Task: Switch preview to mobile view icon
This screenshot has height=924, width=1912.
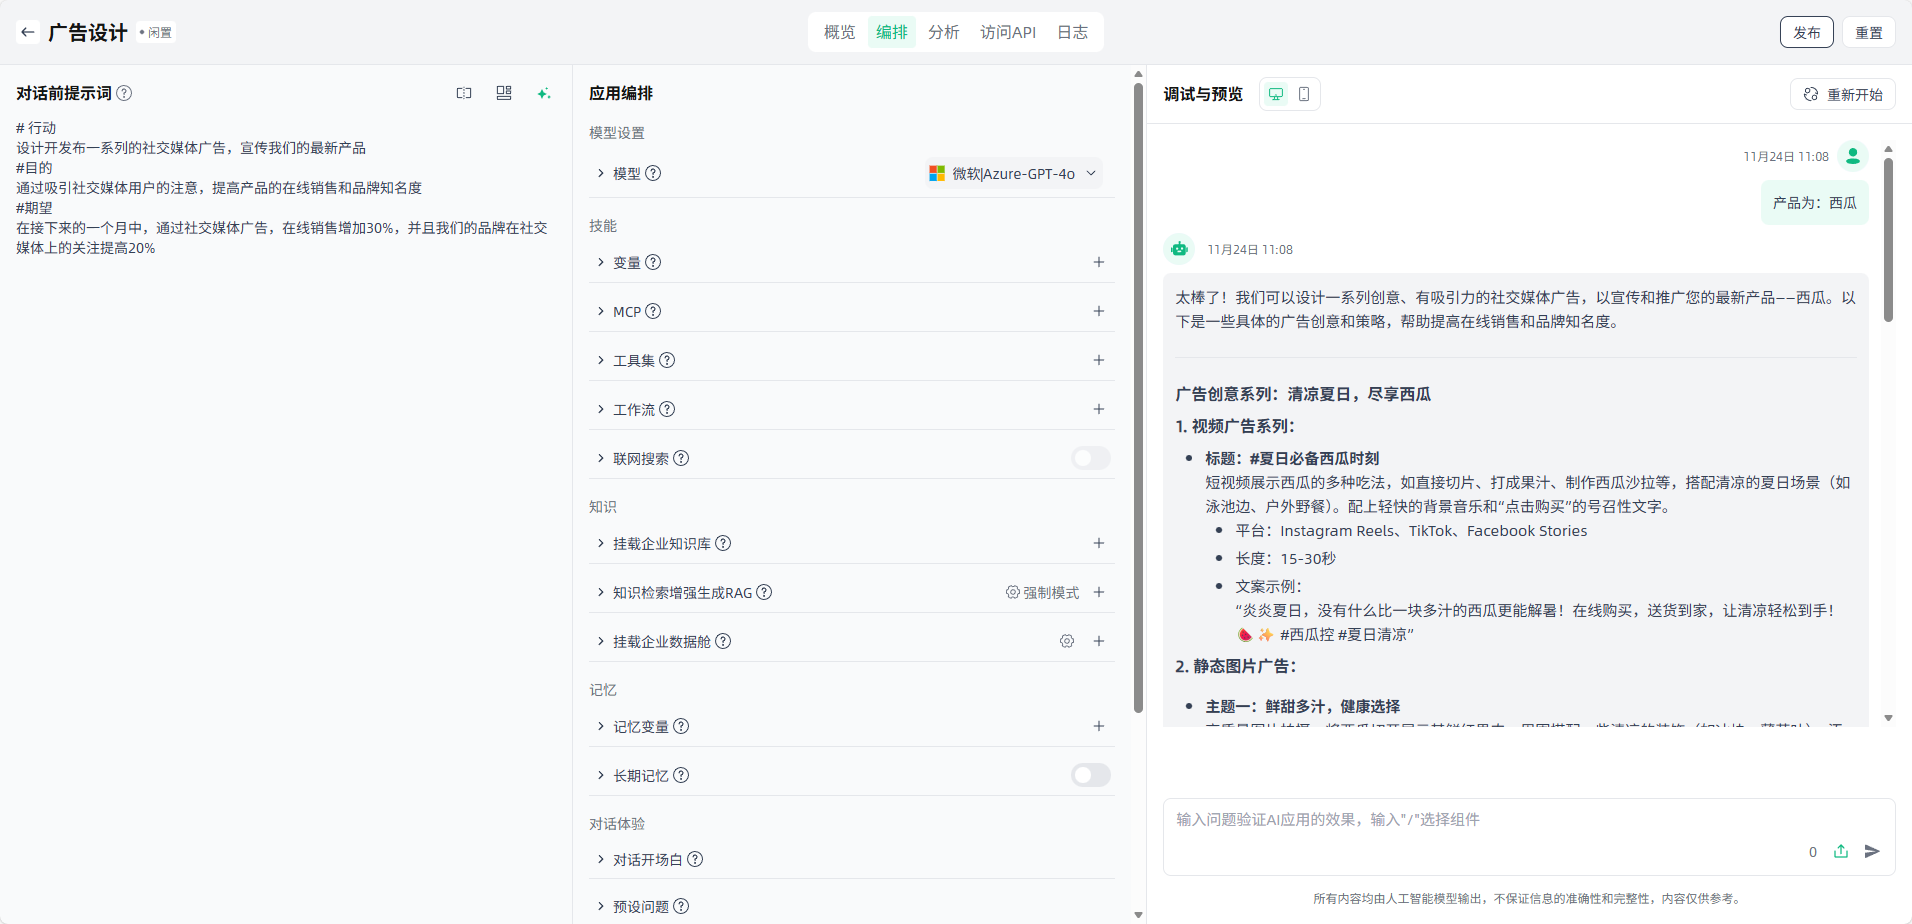Action: [x=1304, y=94]
